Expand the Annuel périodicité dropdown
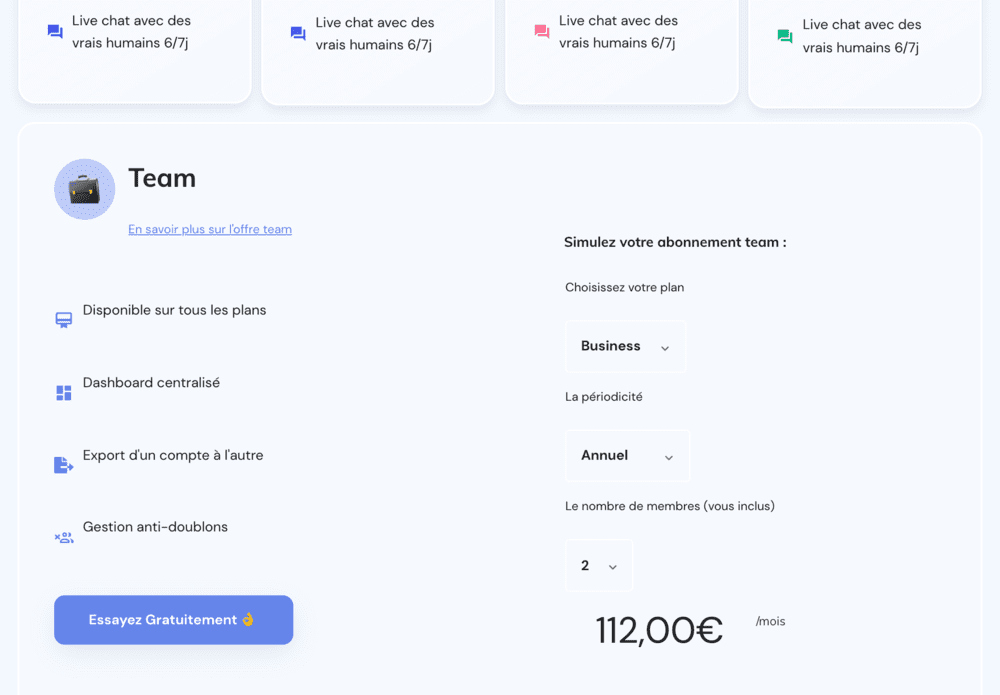 tap(627, 456)
